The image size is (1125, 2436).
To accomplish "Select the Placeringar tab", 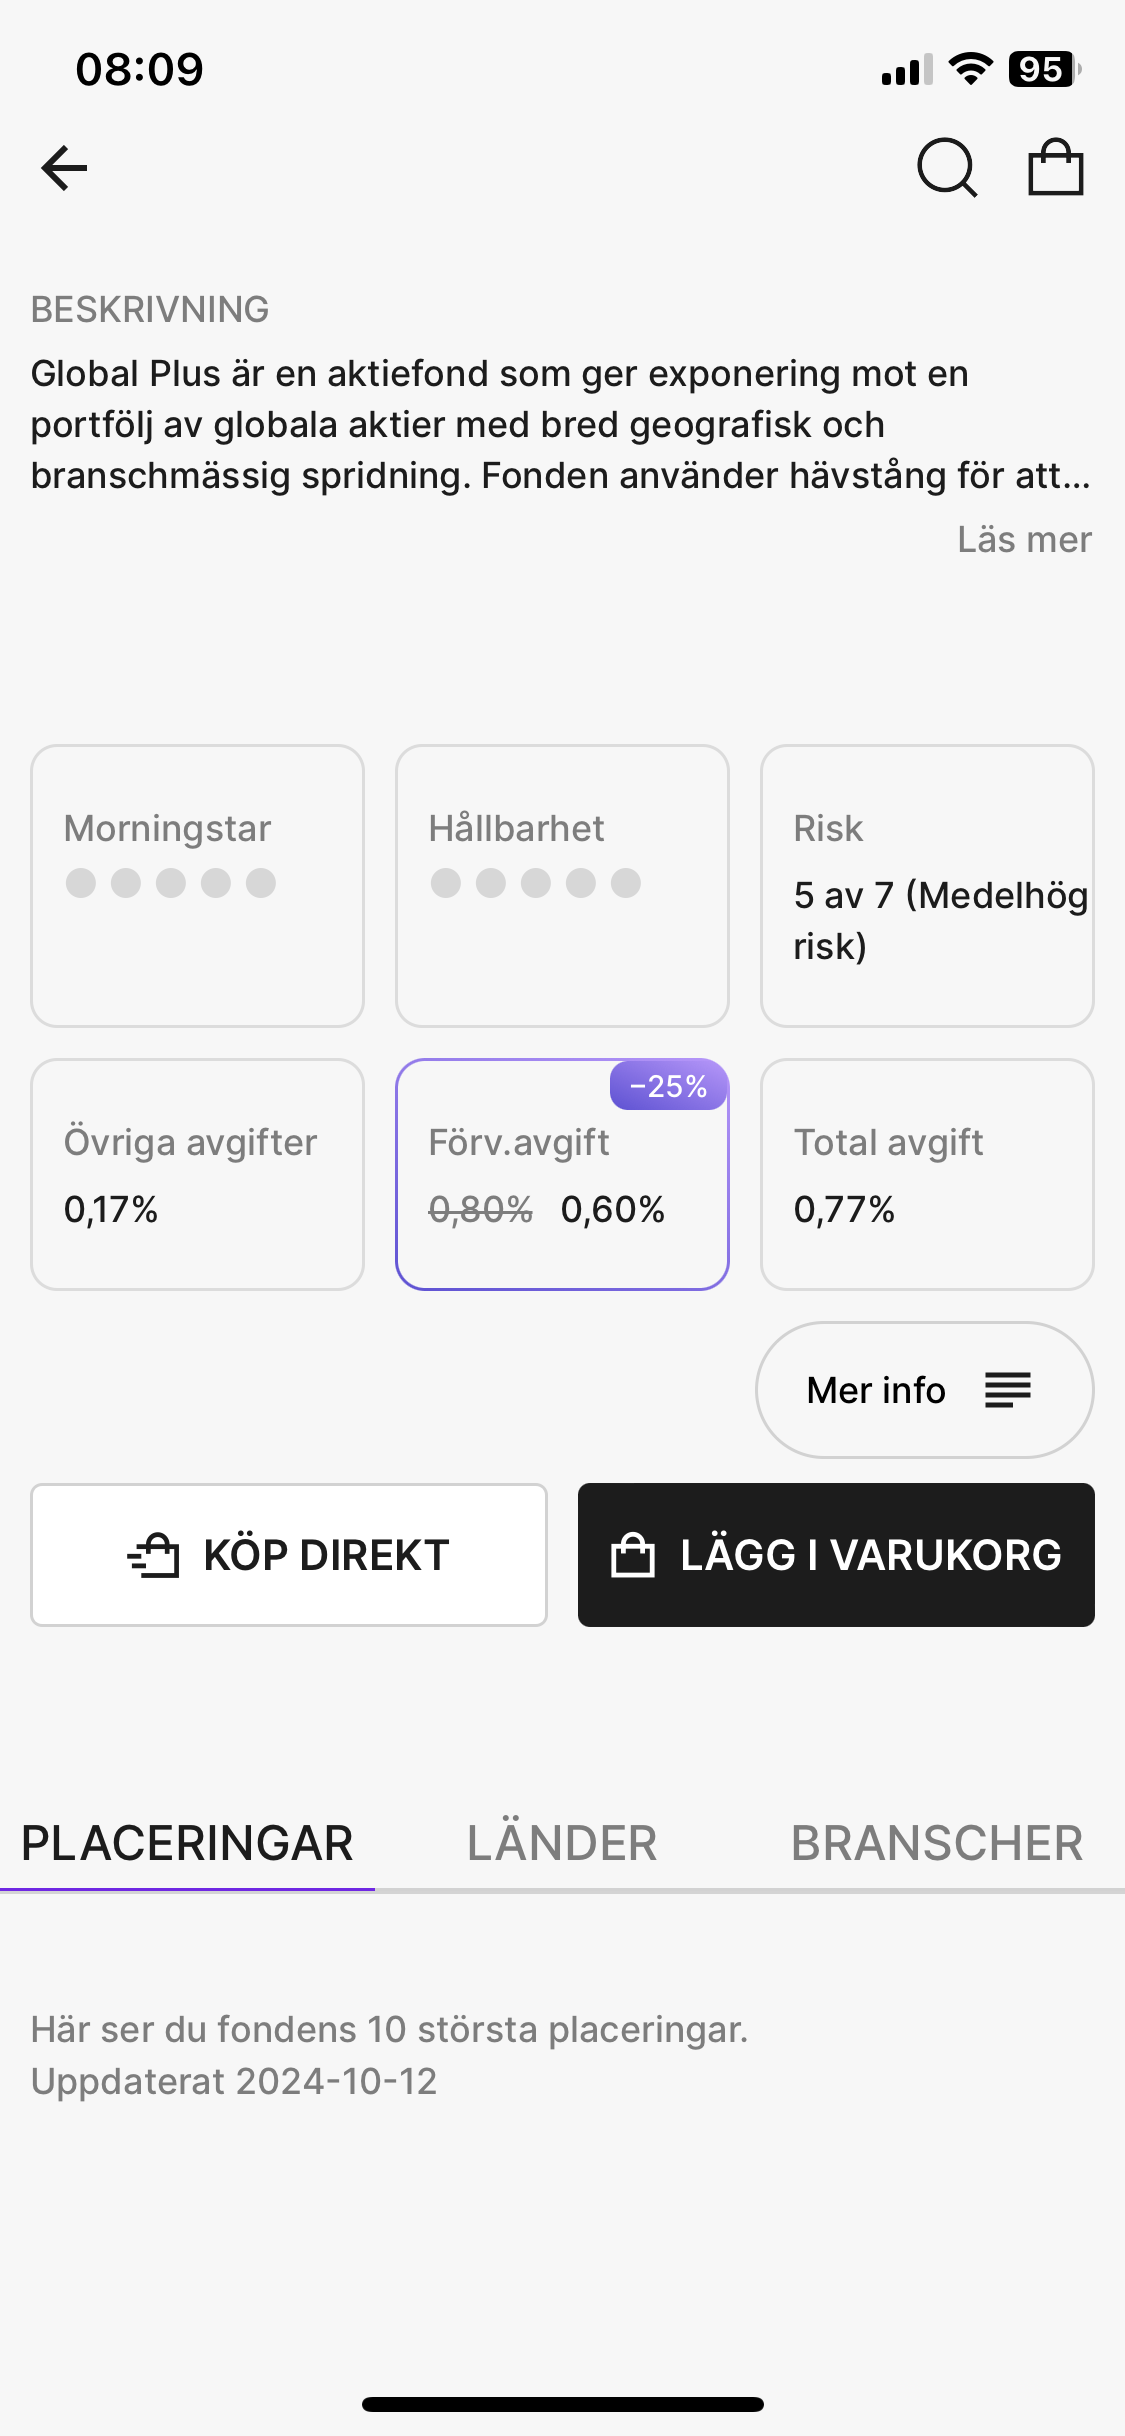I will click(x=187, y=1843).
